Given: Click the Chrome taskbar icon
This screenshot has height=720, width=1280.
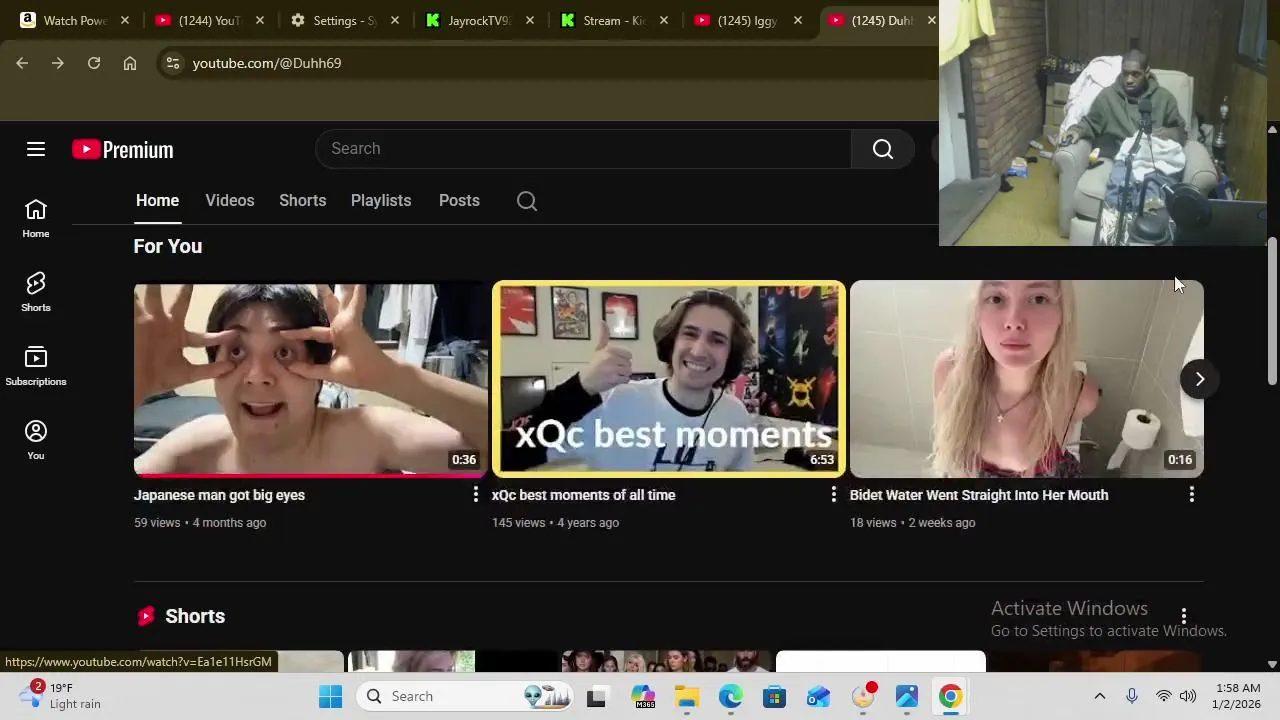Looking at the screenshot, I should (x=951, y=696).
